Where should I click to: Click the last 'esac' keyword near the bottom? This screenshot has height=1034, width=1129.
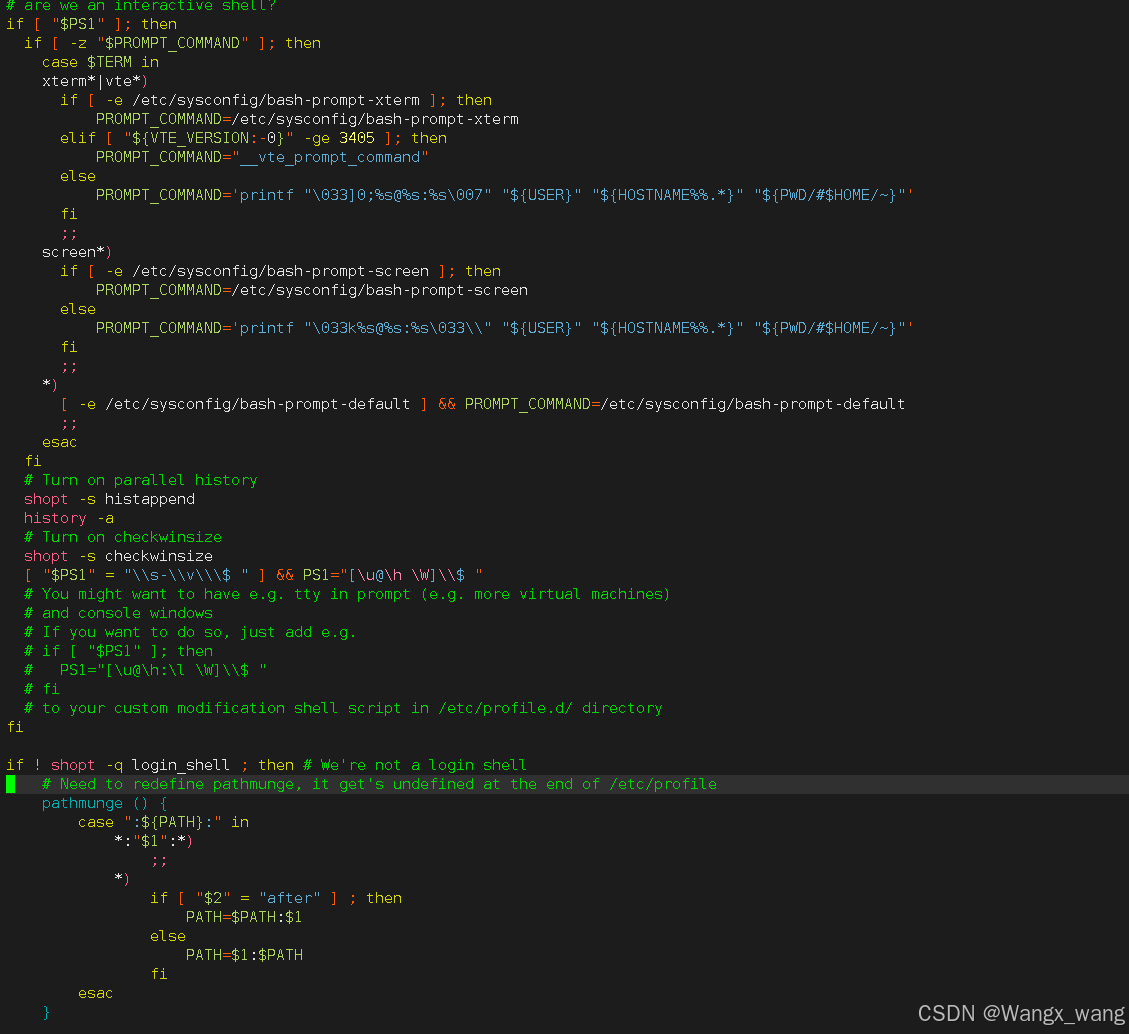pos(95,993)
